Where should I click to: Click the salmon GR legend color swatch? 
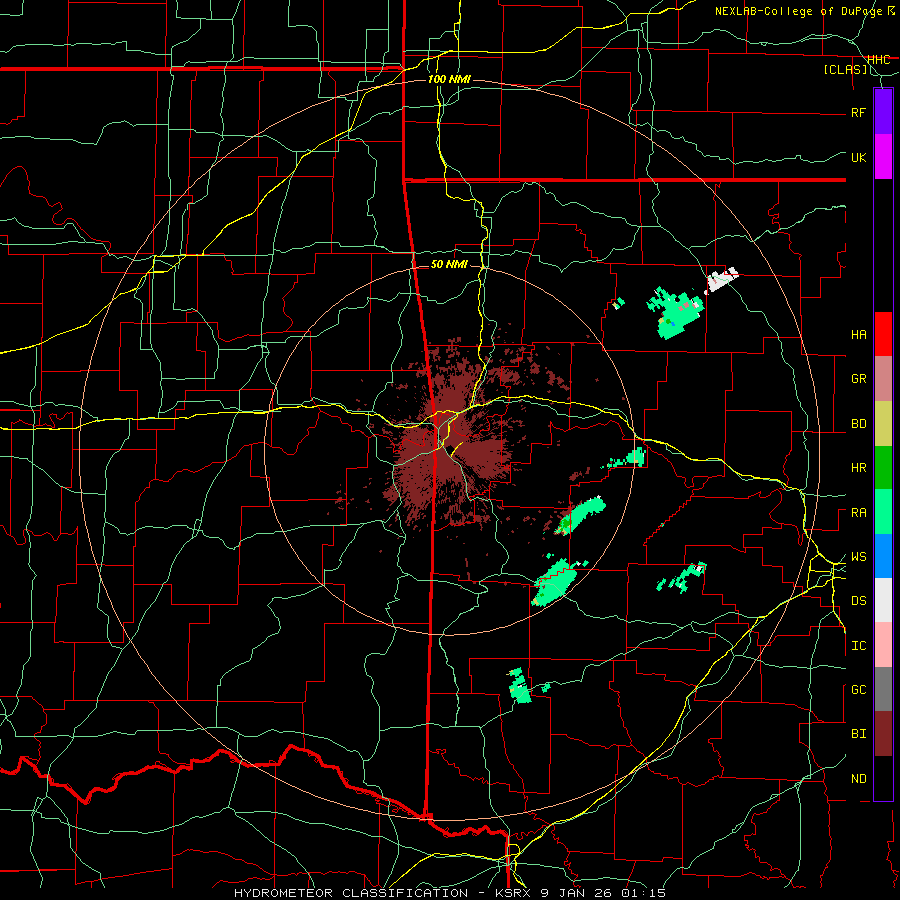[x=883, y=379]
